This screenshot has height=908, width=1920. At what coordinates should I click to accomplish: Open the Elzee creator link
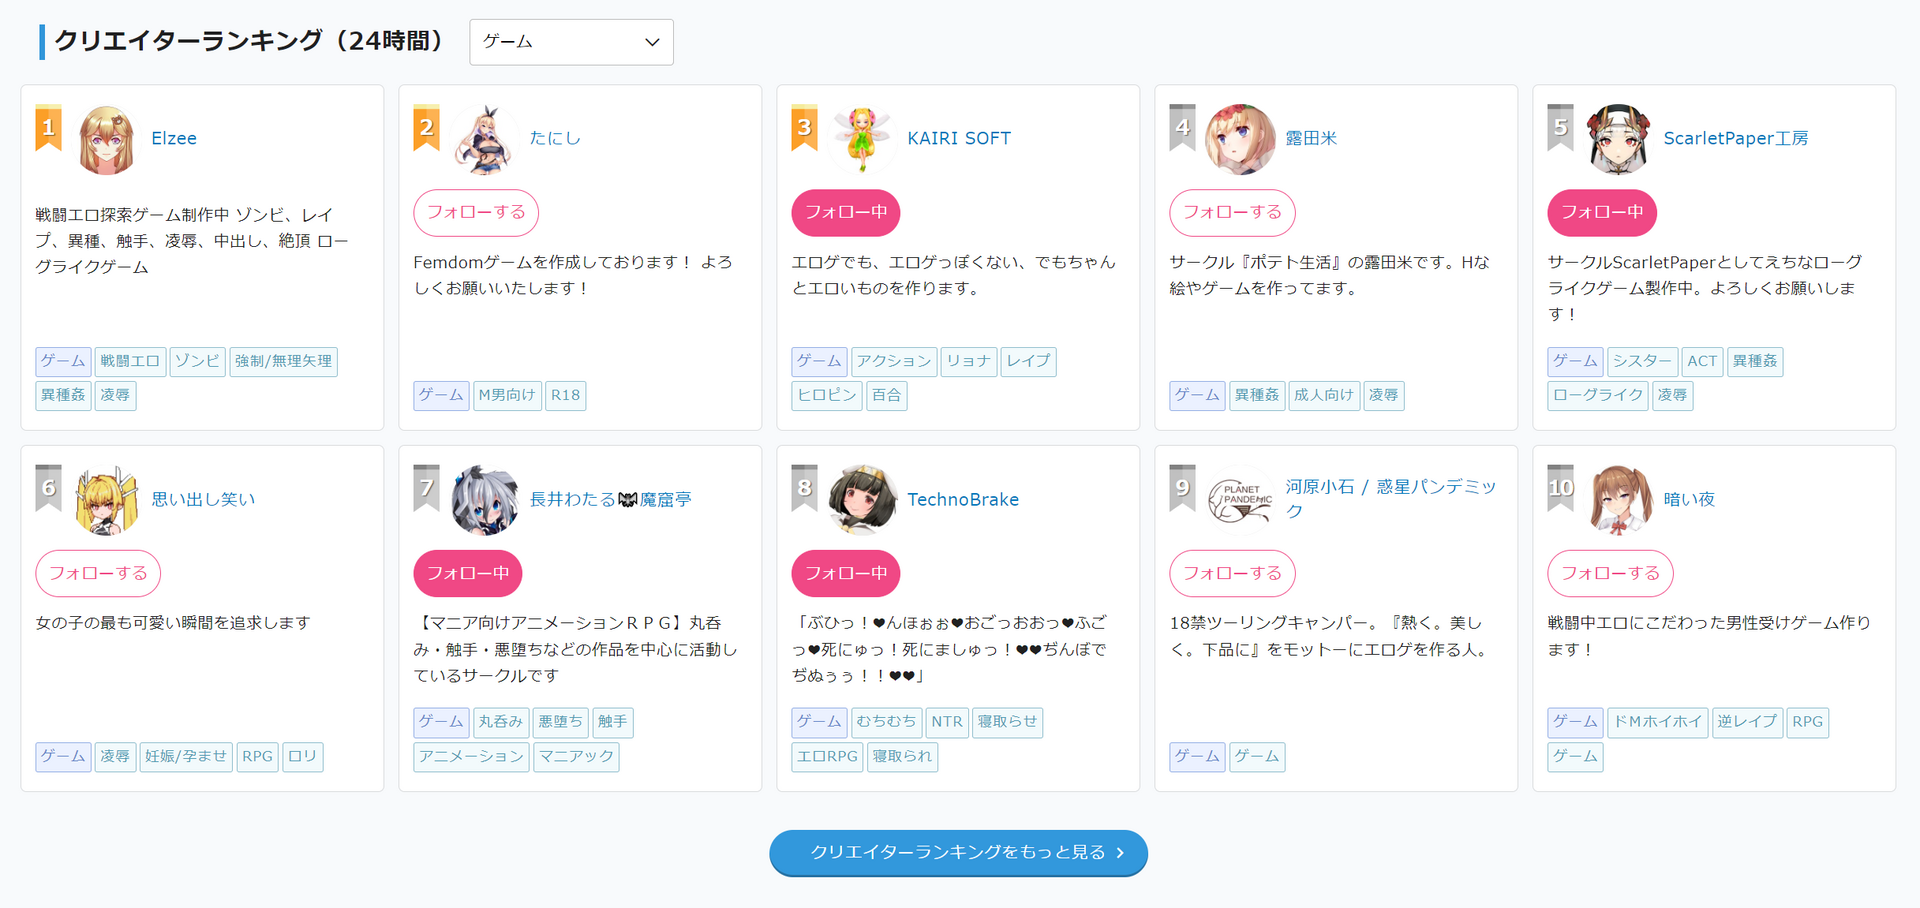[174, 139]
